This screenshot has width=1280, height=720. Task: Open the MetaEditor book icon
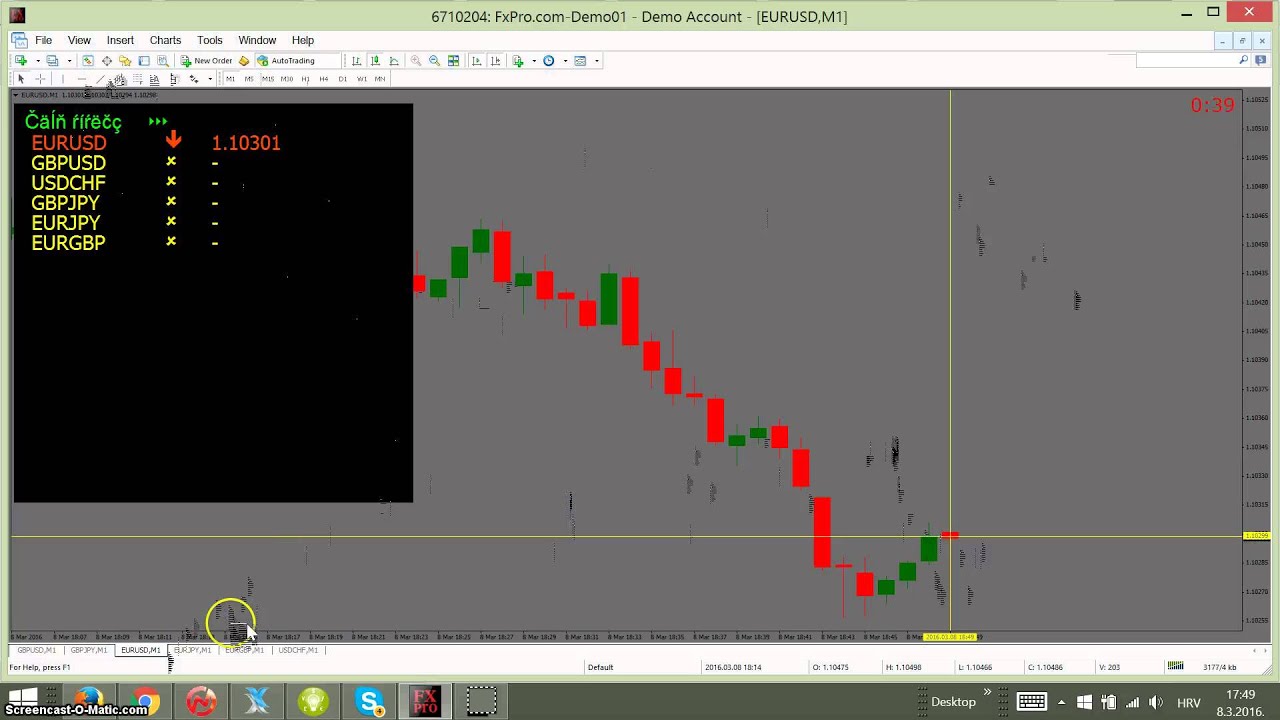(x=243, y=61)
